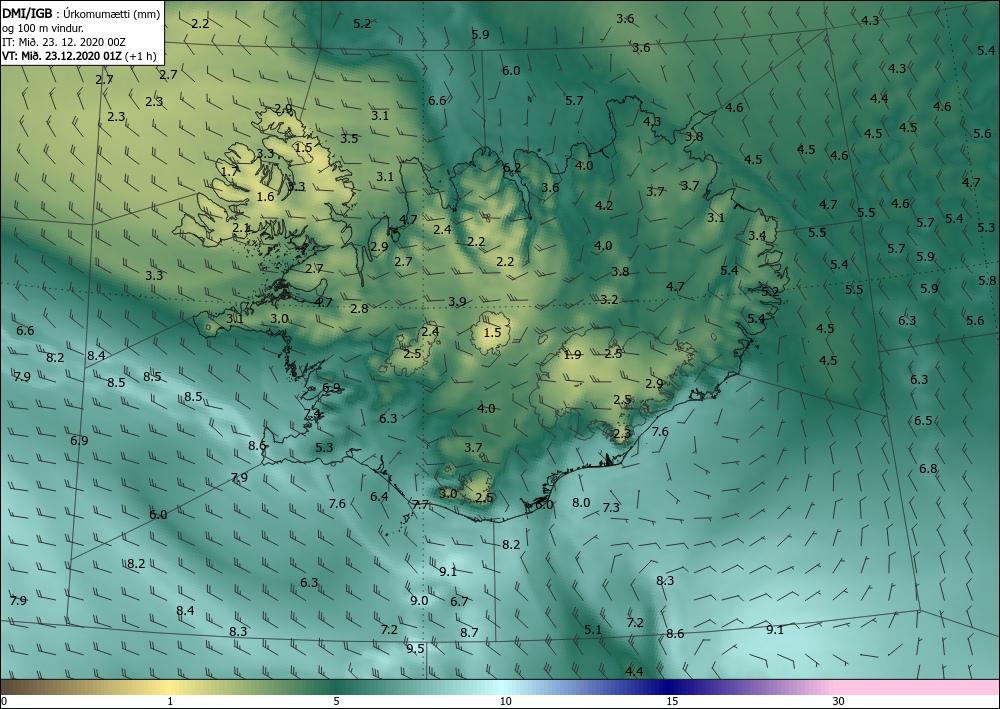Click the map value '7.3'
Image resolution: width=1000 pixels, height=709 pixels.
click(611, 508)
